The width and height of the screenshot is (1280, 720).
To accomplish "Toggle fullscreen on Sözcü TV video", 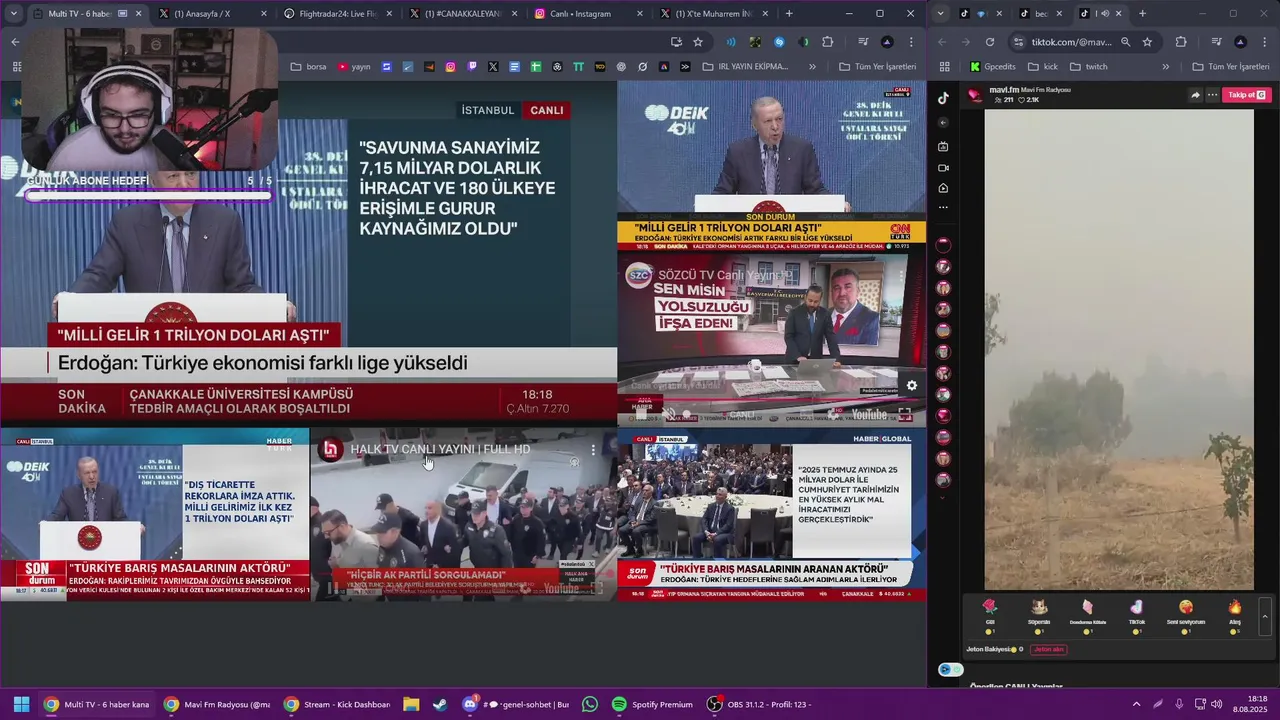I will (904, 413).
